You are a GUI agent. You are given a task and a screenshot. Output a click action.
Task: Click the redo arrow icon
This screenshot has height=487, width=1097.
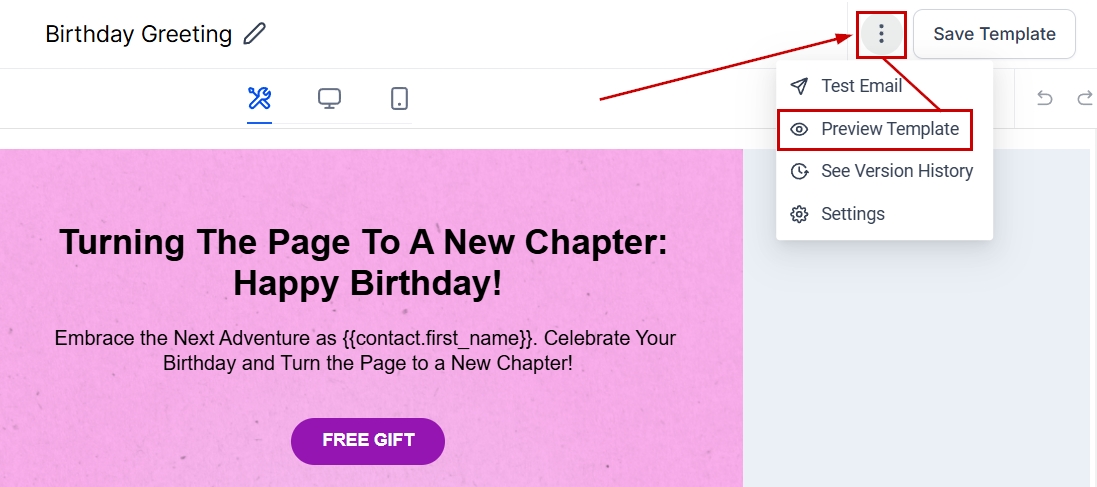click(x=1084, y=98)
